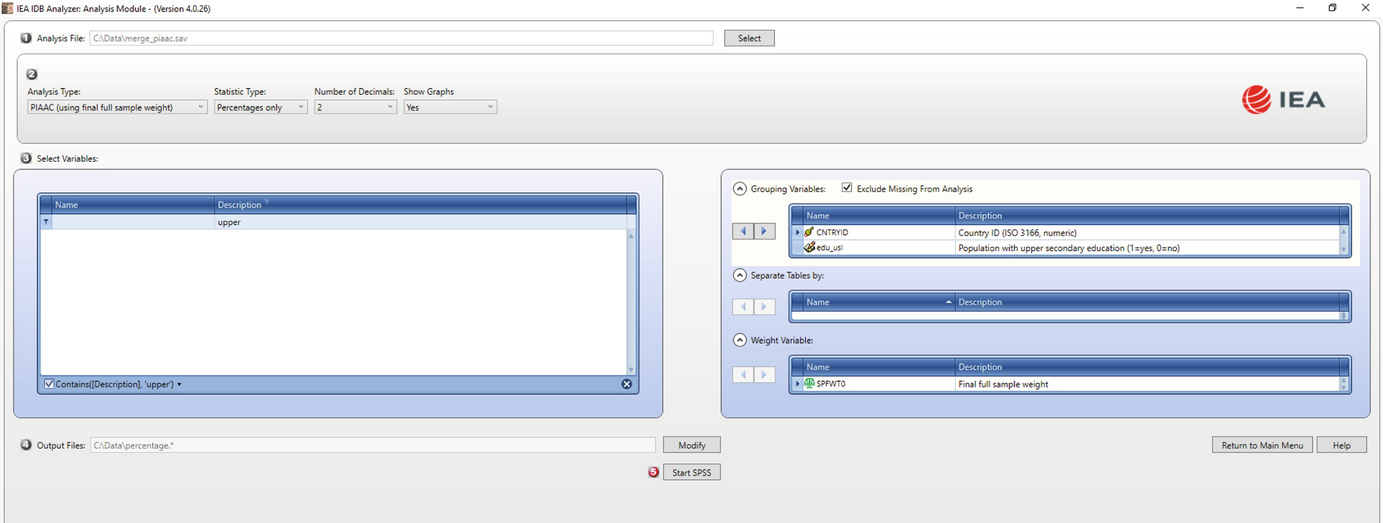The height and width of the screenshot is (523, 1383).
Task: Click the SPFWT0 weight scale icon
Action: [809, 383]
